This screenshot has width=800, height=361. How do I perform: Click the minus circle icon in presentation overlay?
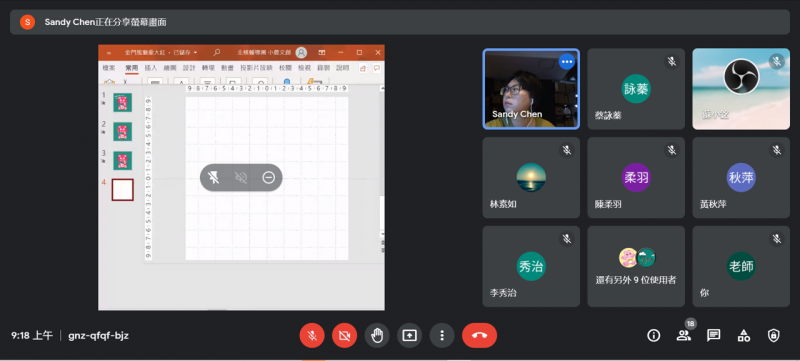(x=269, y=177)
